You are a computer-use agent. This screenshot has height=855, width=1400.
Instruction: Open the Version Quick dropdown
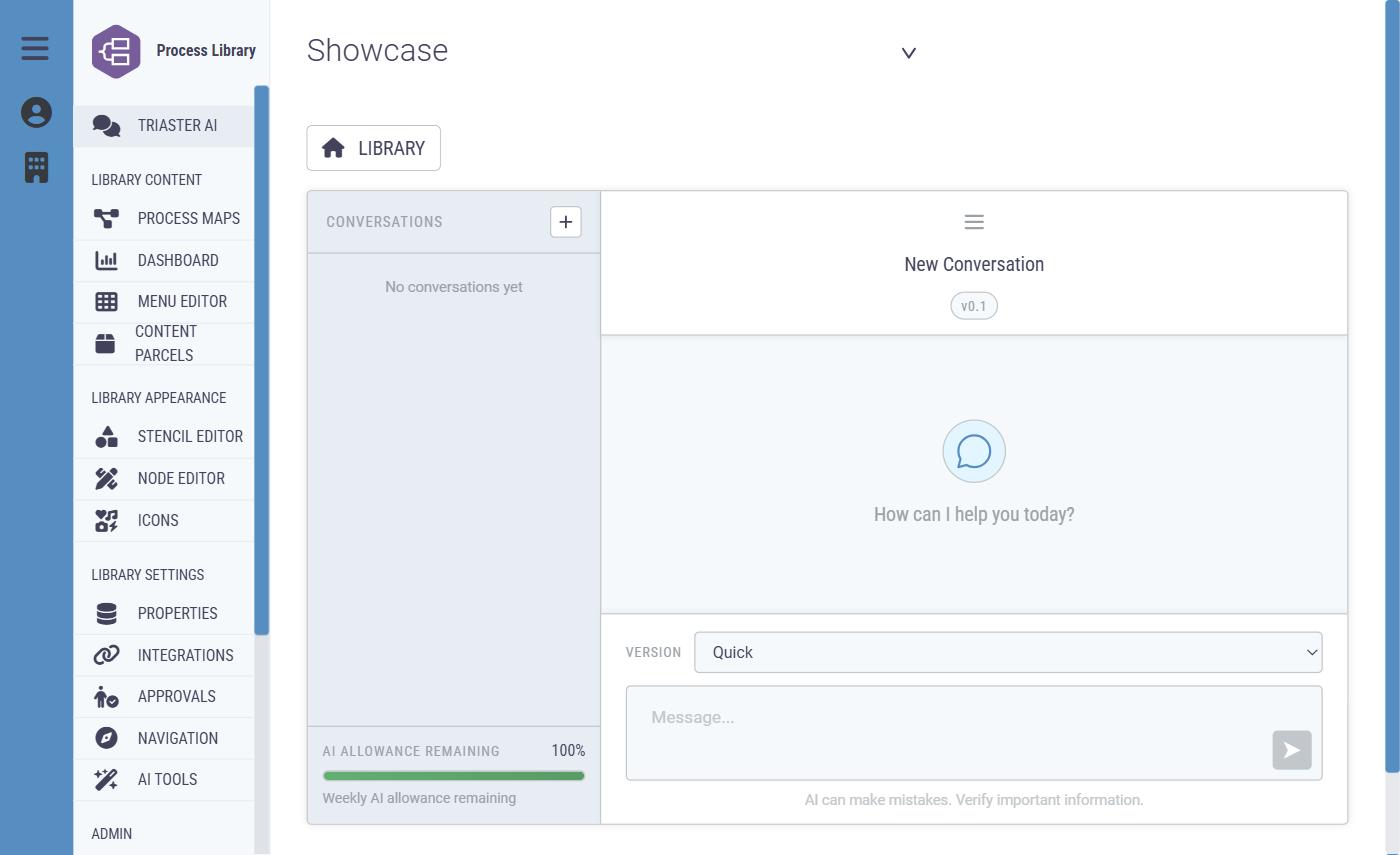click(1008, 652)
